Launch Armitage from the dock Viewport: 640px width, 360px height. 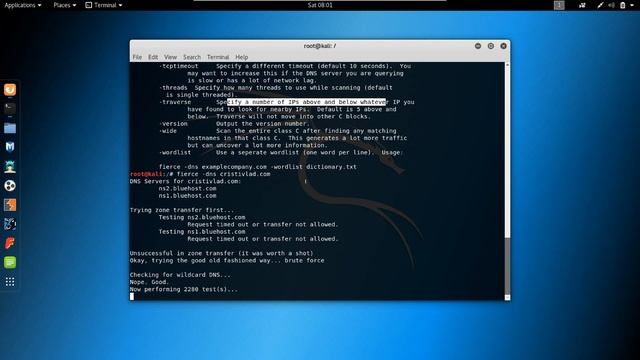tap(10, 166)
